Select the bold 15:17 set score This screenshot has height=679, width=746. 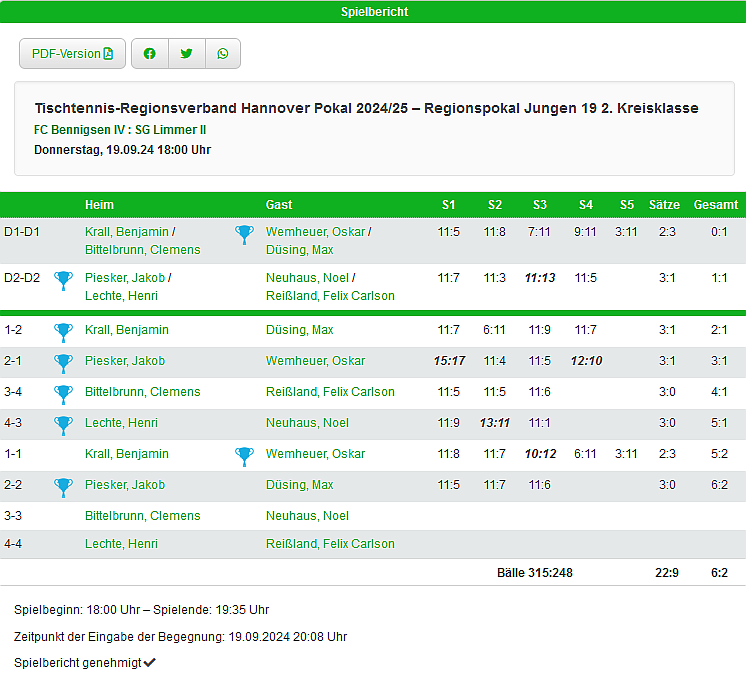(x=449, y=361)
